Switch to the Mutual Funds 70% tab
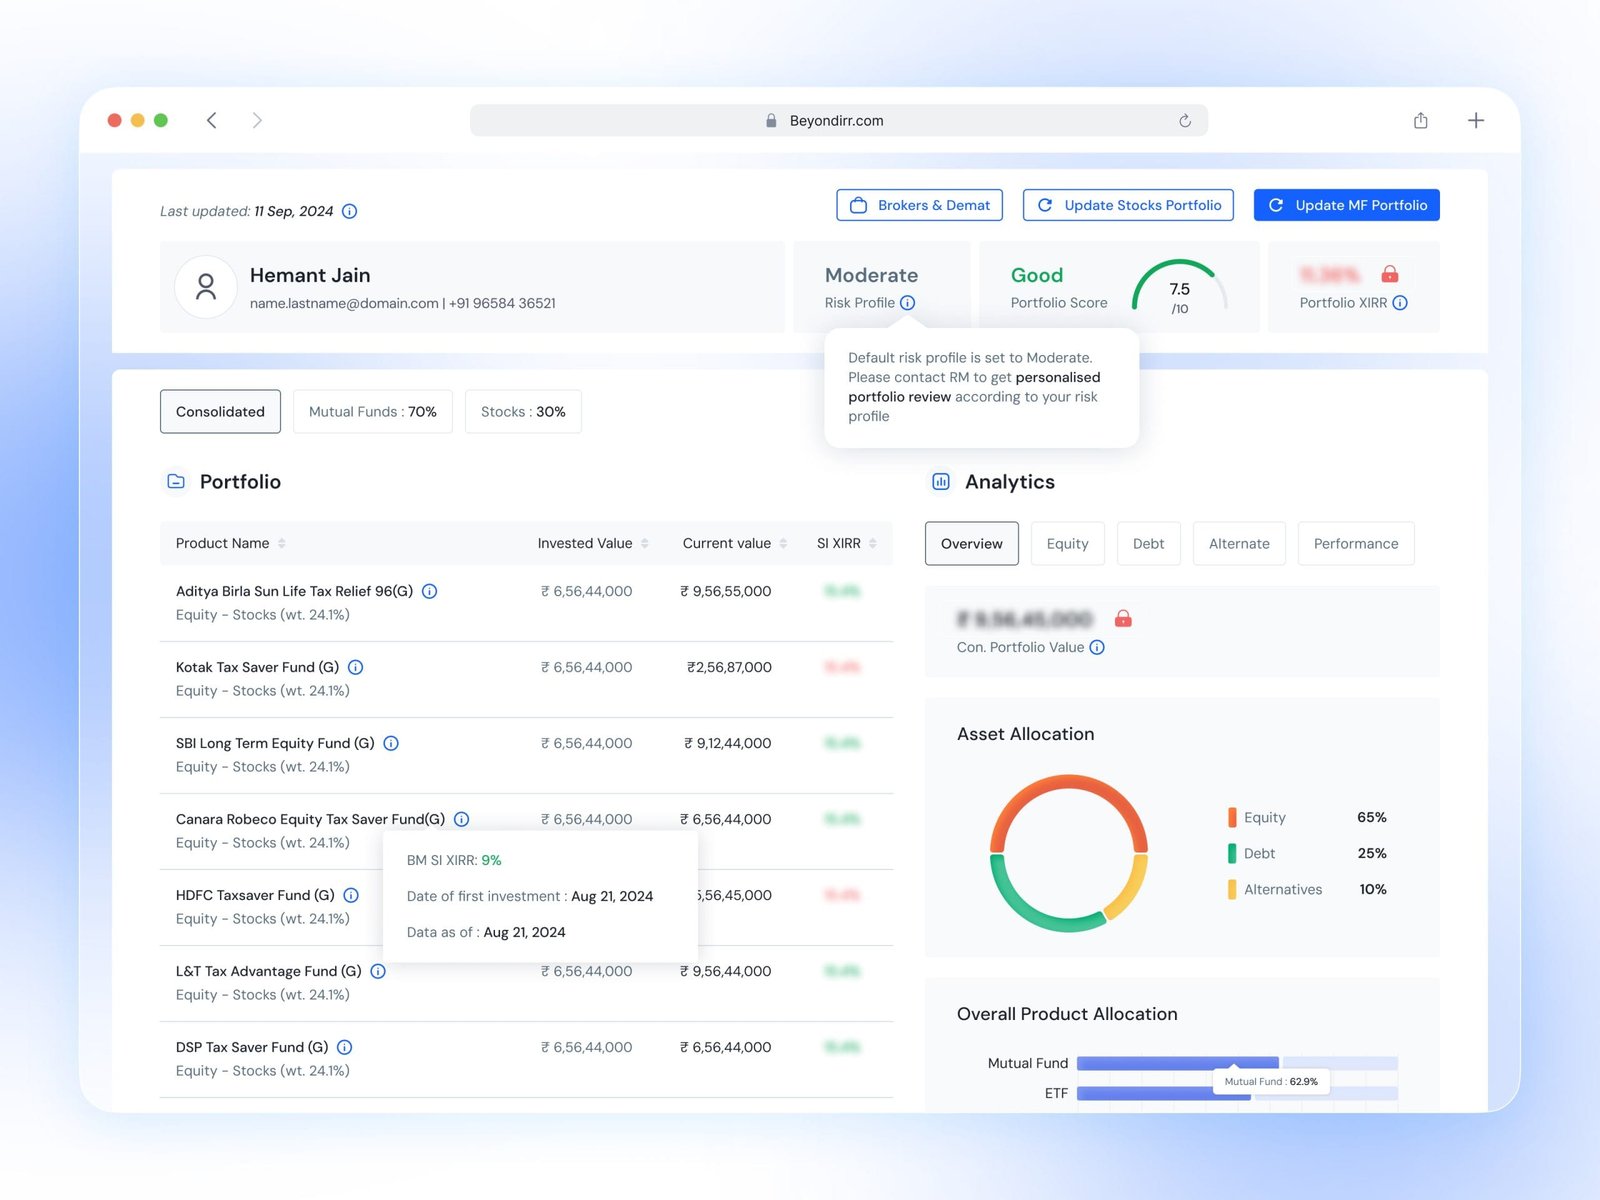The height and width of the screenshot is (1200, 1600). [373, 411]
